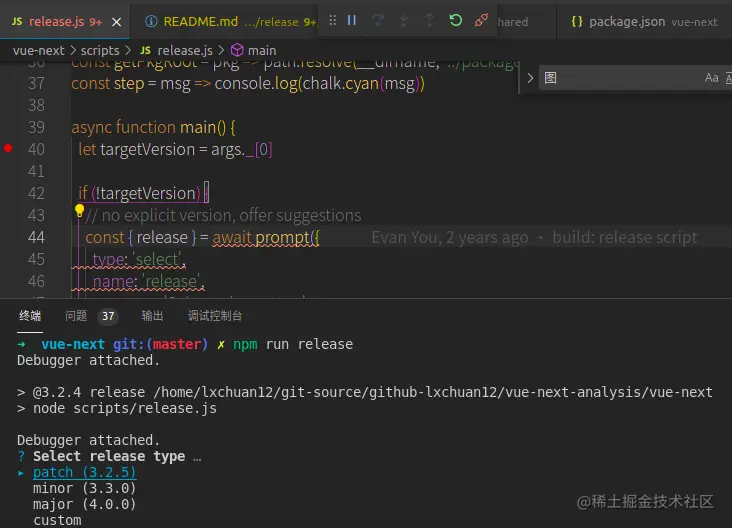Click the step over debug icon
The height and width of the screenshot is (528, 732).
pos(378,20)
